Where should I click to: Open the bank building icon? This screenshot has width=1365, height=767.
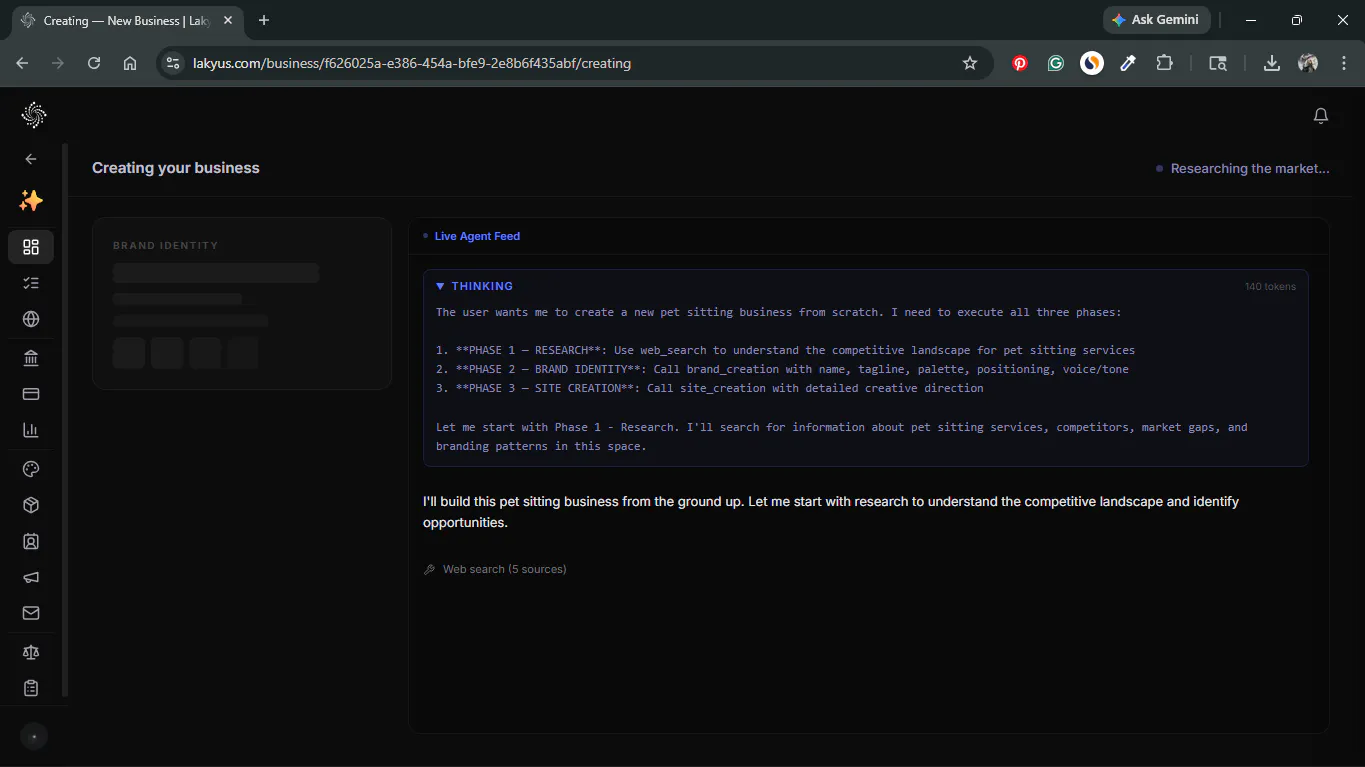pyautogui.click(x=31, y=358)
